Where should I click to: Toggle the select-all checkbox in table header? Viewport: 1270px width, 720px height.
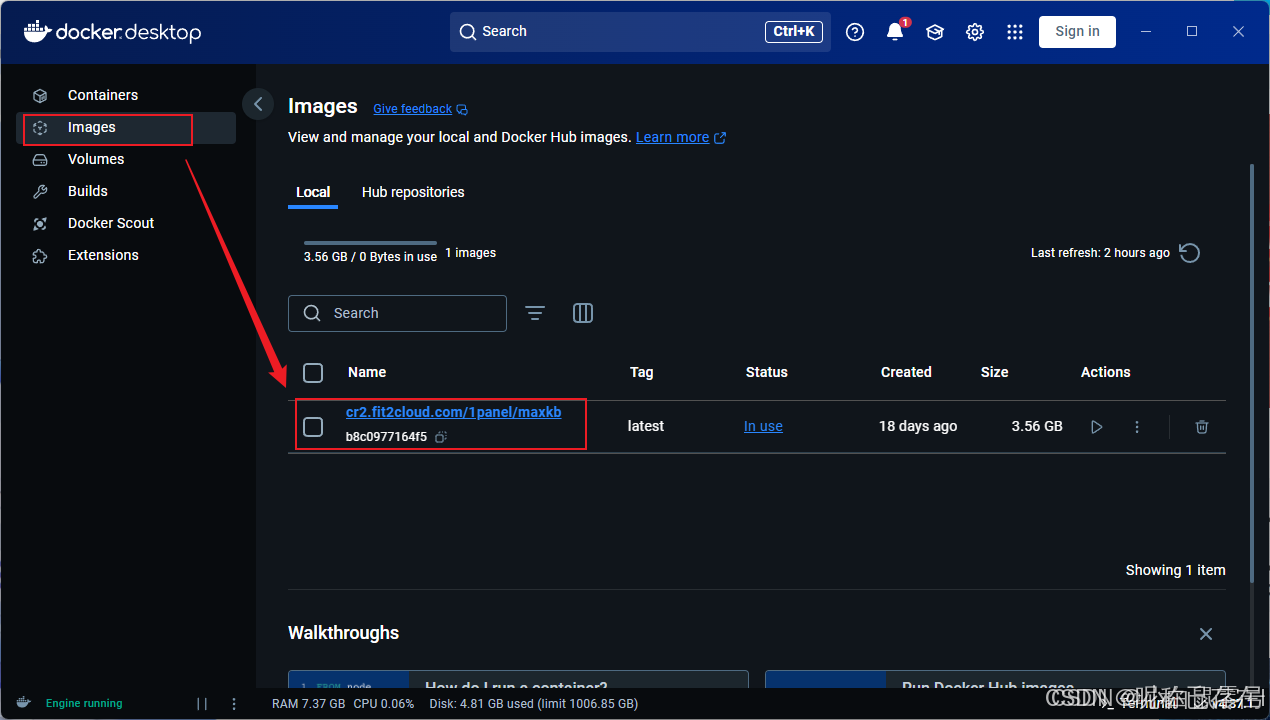(x=313, y=373)
